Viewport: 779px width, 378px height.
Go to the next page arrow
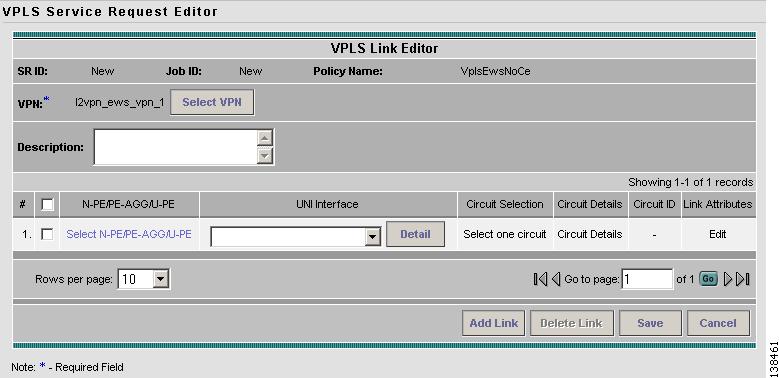click(728, 279)
